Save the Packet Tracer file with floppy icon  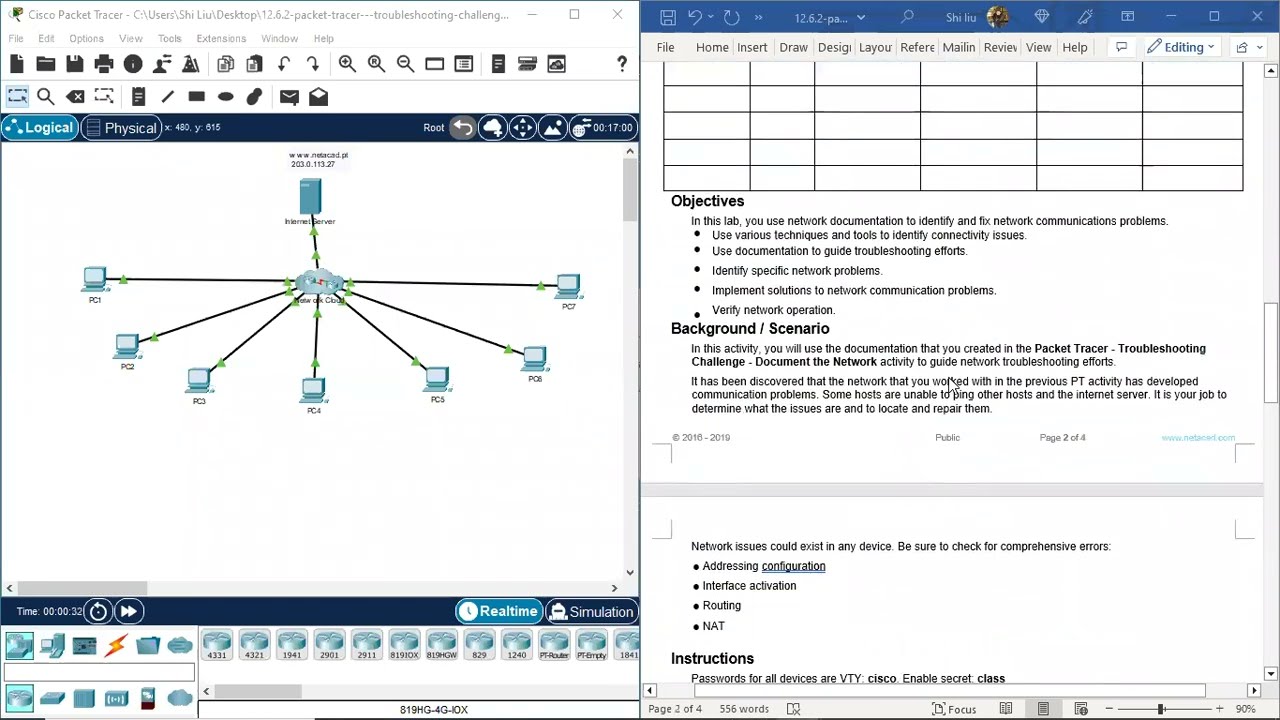point(75,64)
